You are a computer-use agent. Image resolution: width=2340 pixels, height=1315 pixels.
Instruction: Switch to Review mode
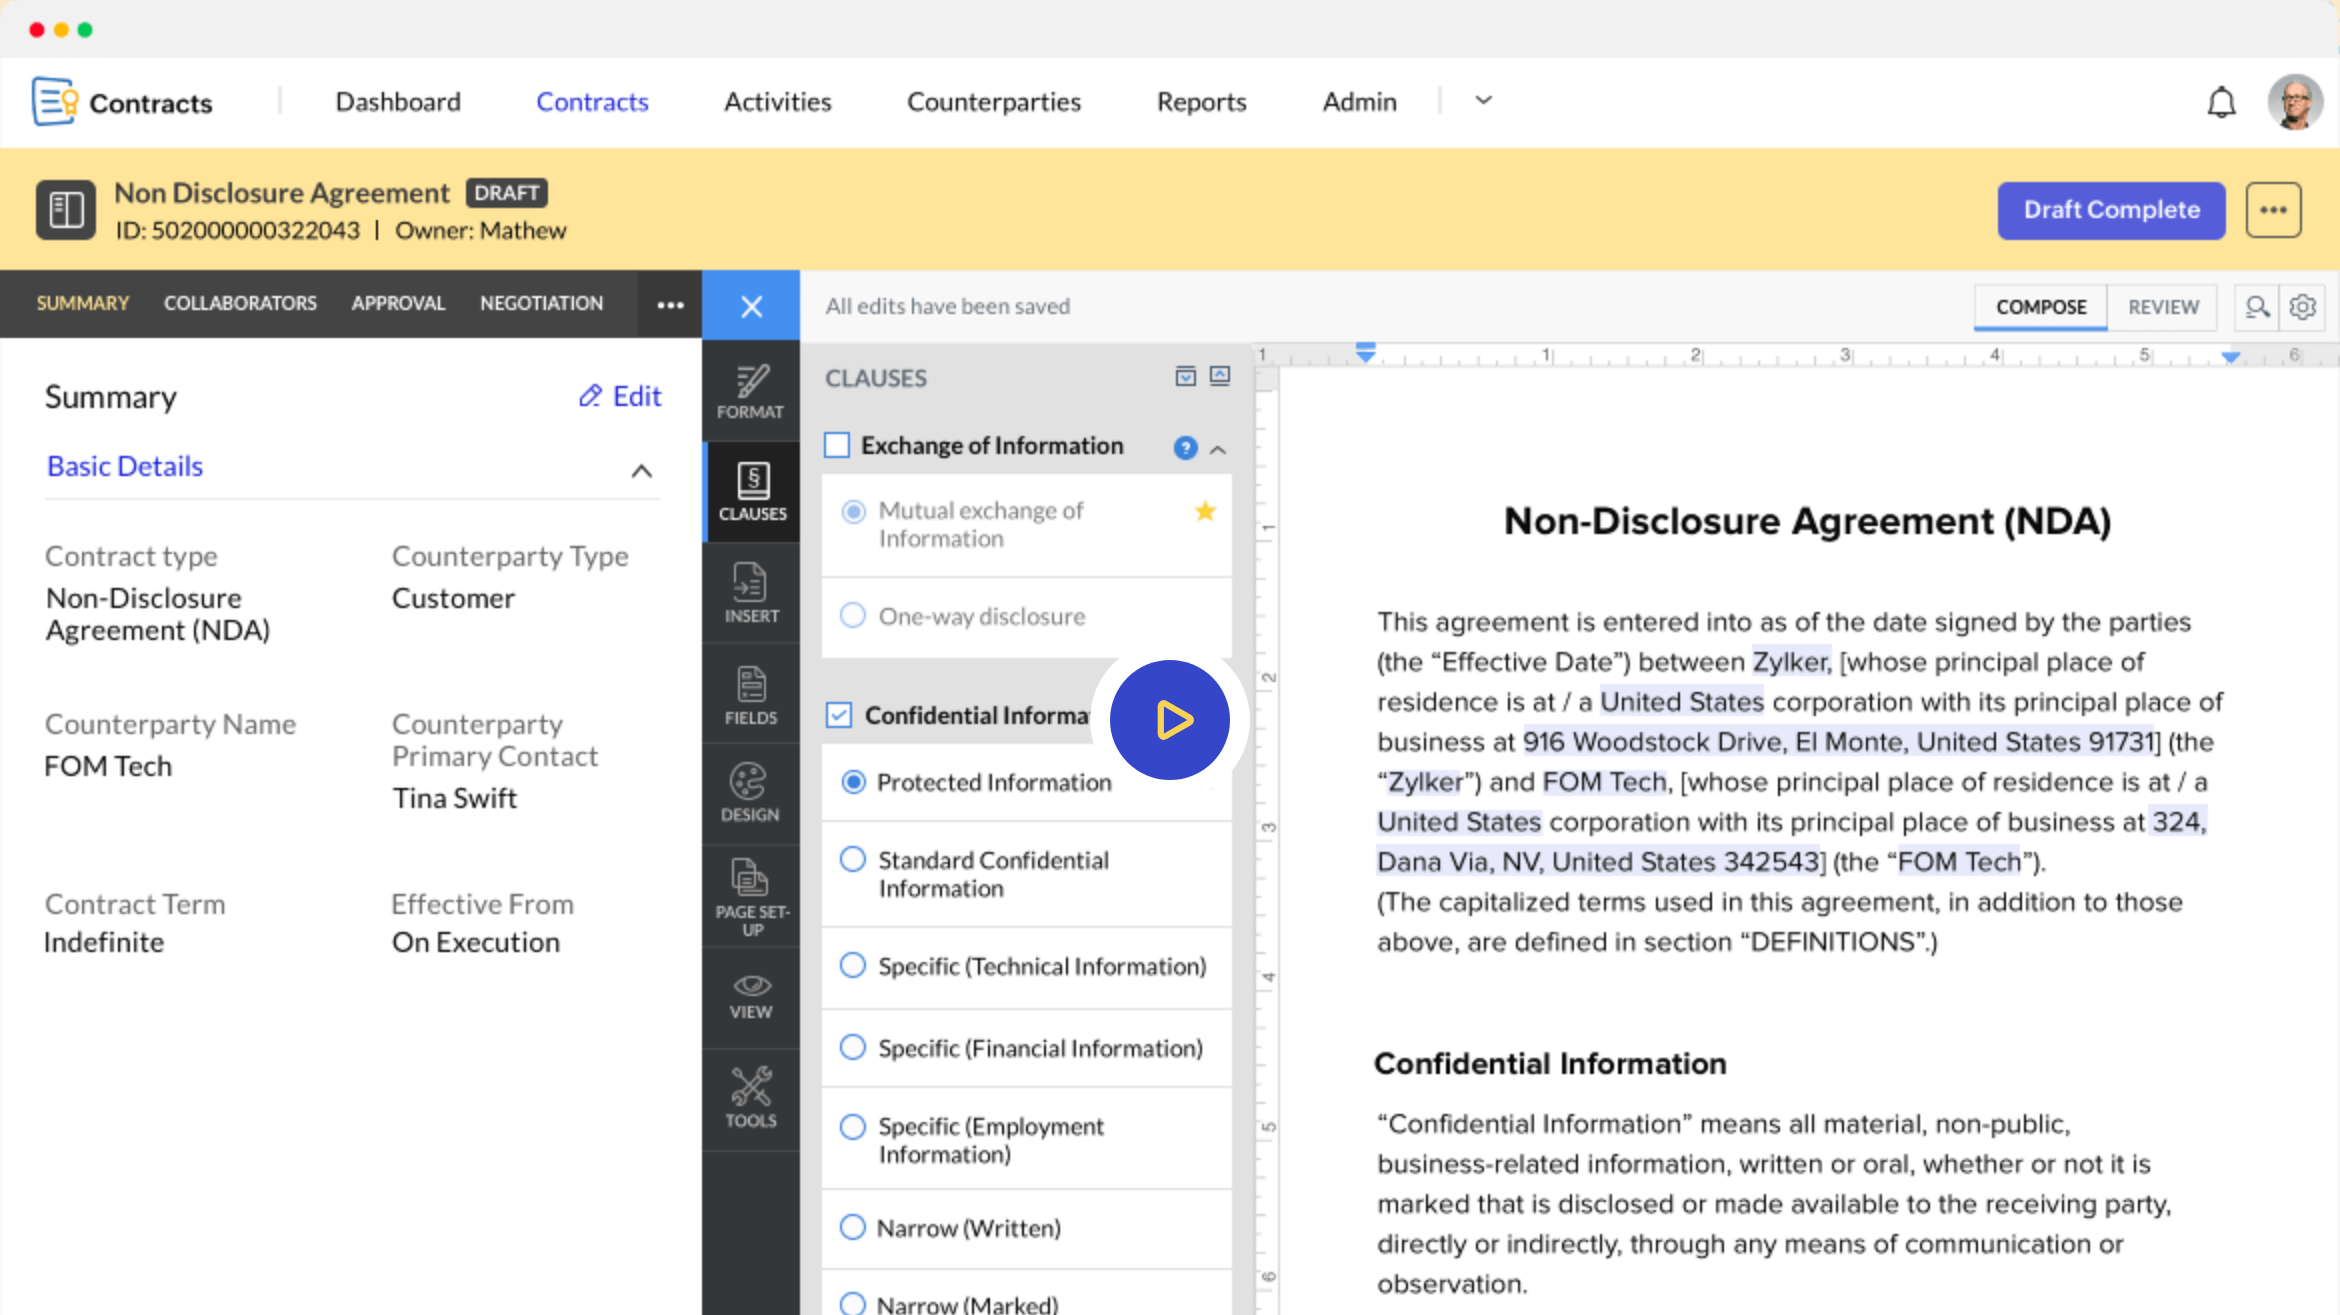tap(2163, 307)
